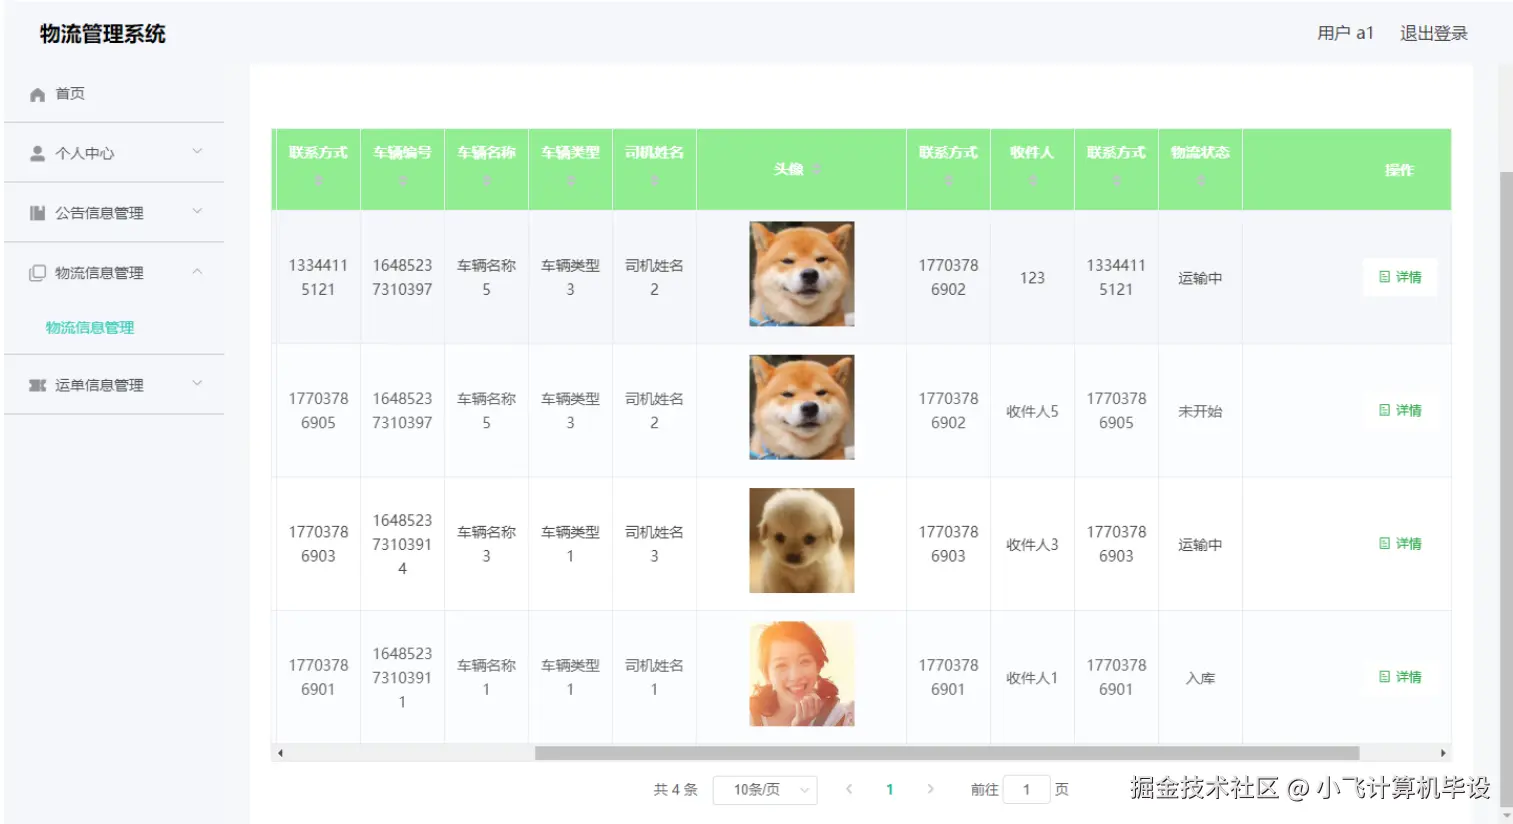Open Shiba avatar image in 收件人5 row

(802, 407)
